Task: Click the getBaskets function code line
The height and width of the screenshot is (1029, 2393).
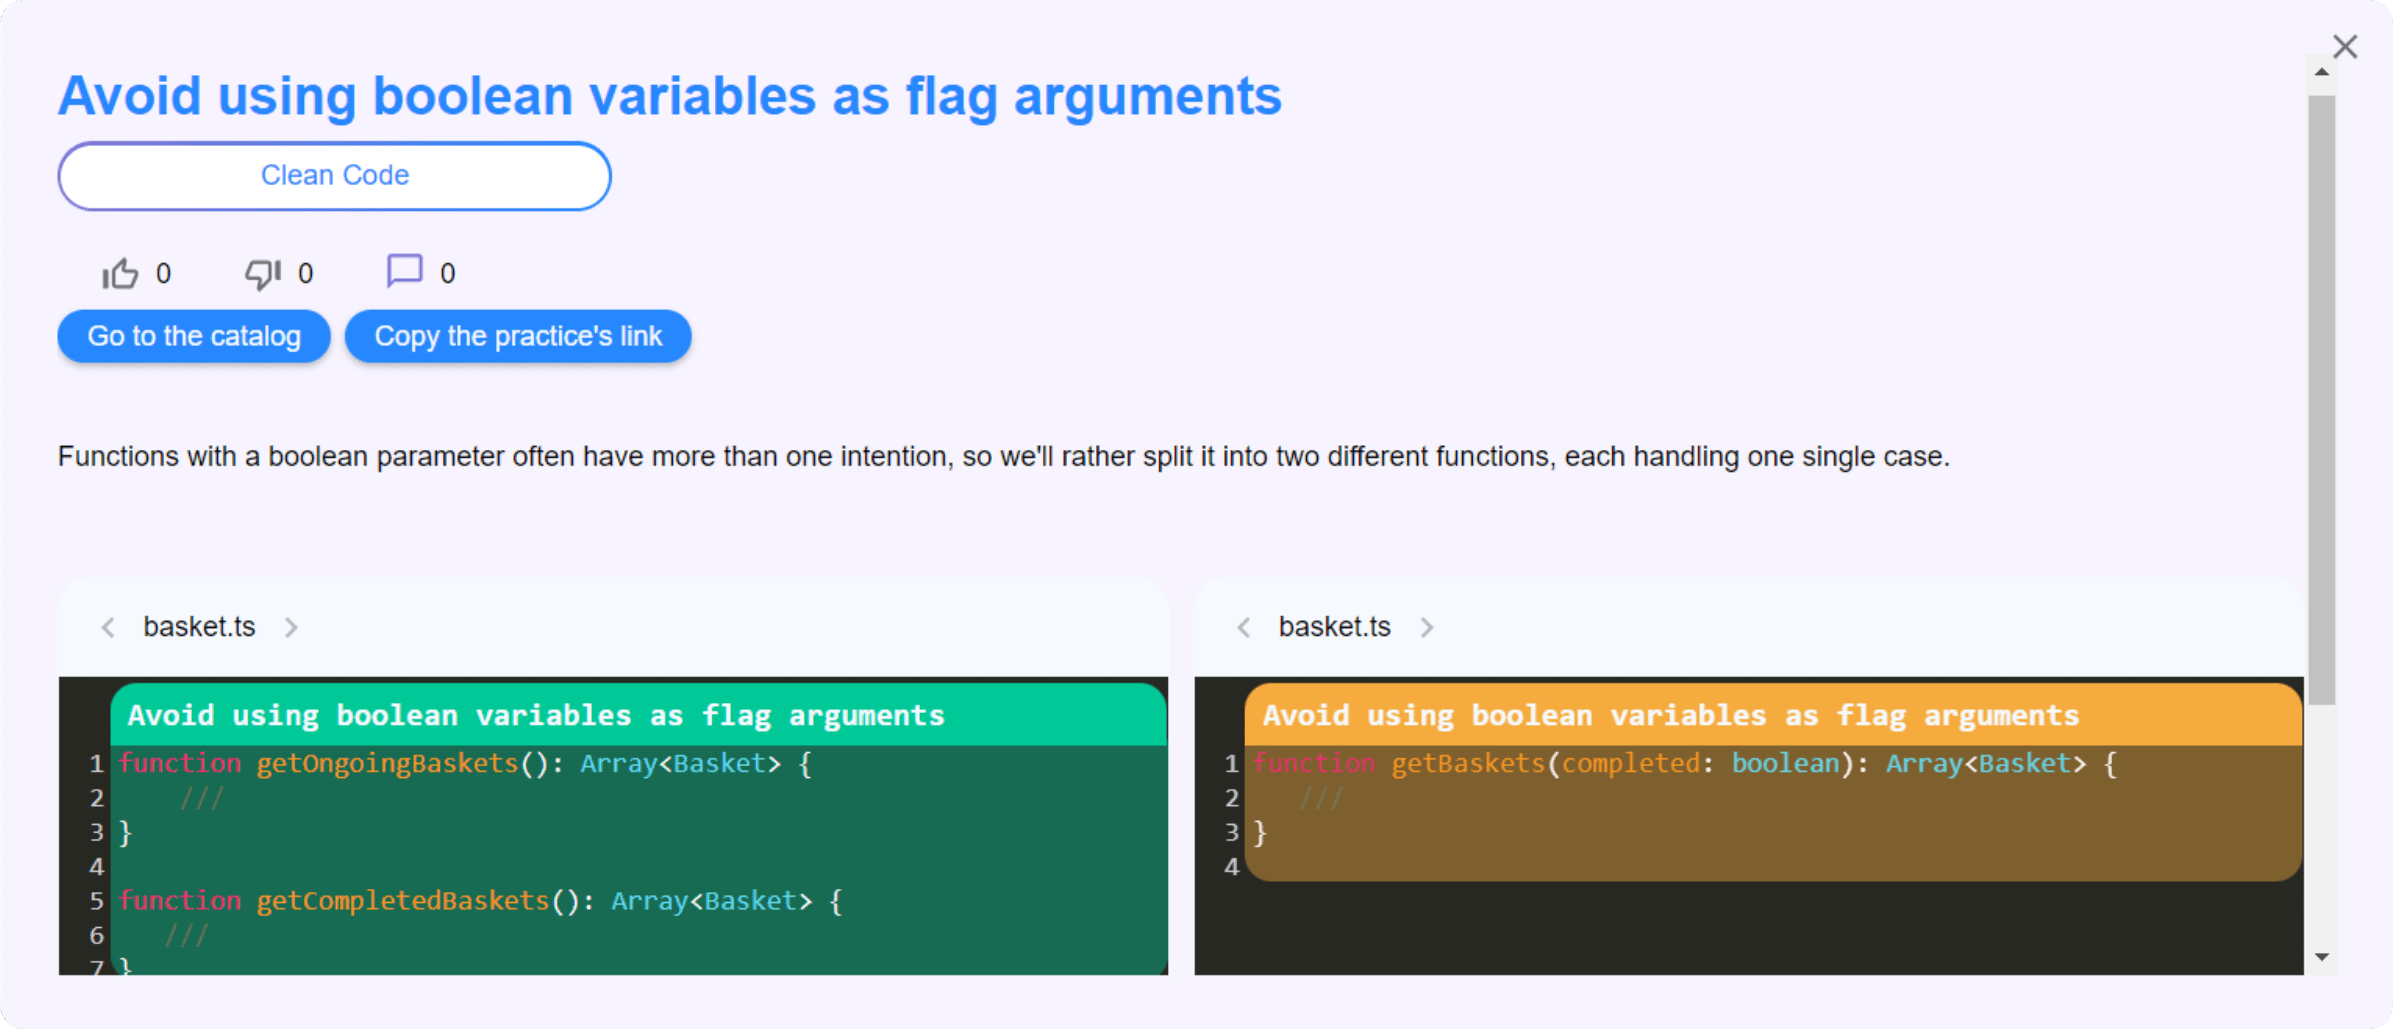Action: [1684, 764]
